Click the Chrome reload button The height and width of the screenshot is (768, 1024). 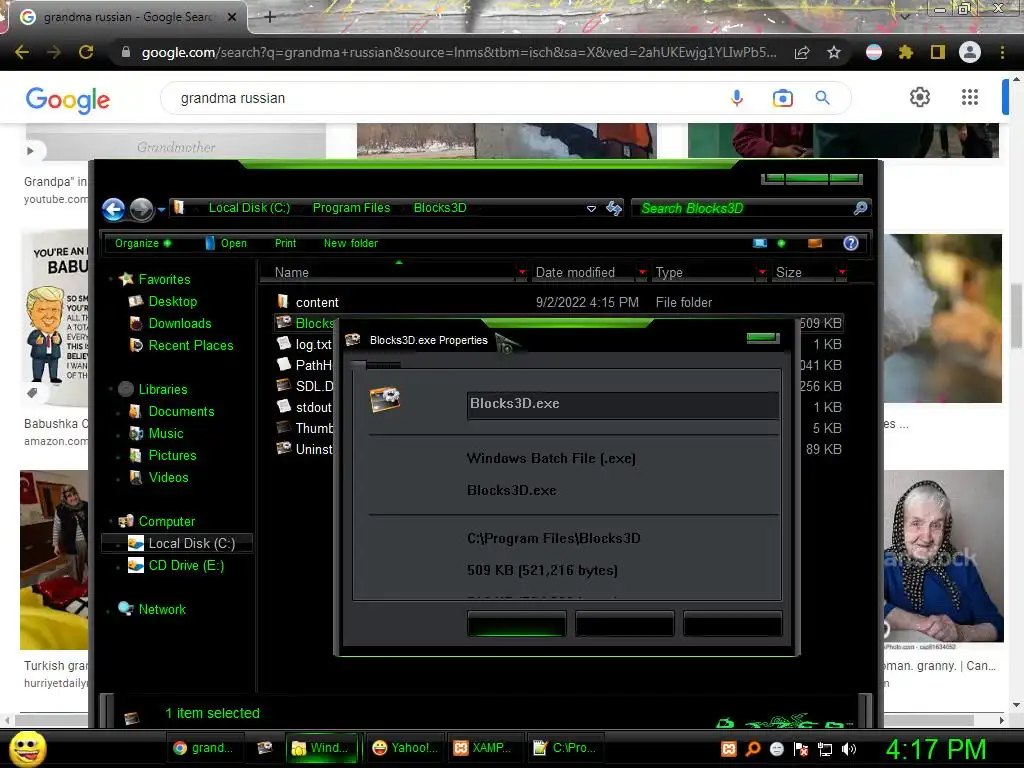[x=86, y=52]
